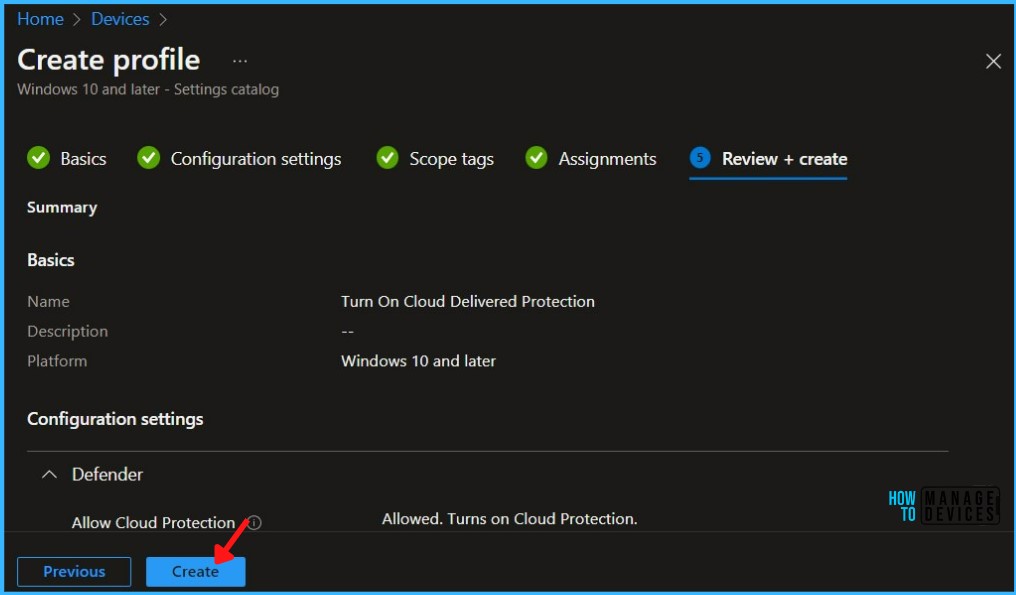Image resolution: width=1016 pixels, height=595 pixels.
Task: Open the ellipsis menu beside Create profile
Action: coord(240,61)
